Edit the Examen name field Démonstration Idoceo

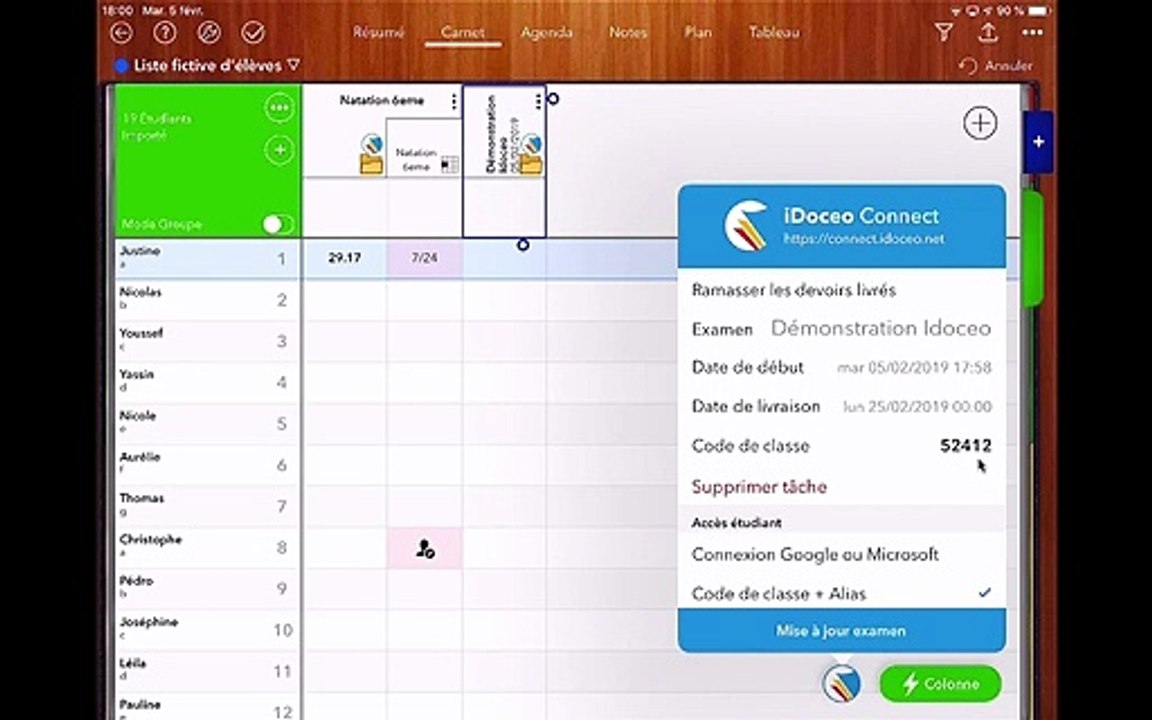pos(880,328)
